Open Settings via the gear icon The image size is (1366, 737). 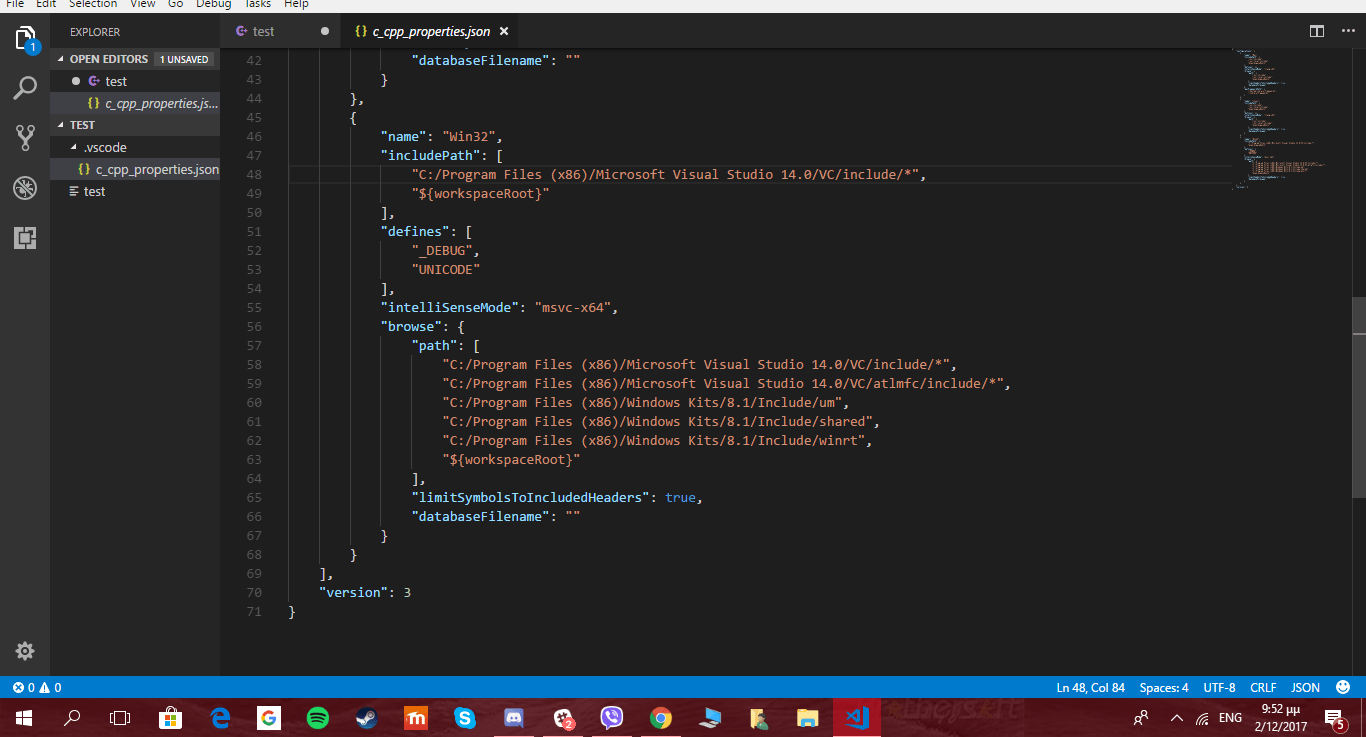click(25, 651)
